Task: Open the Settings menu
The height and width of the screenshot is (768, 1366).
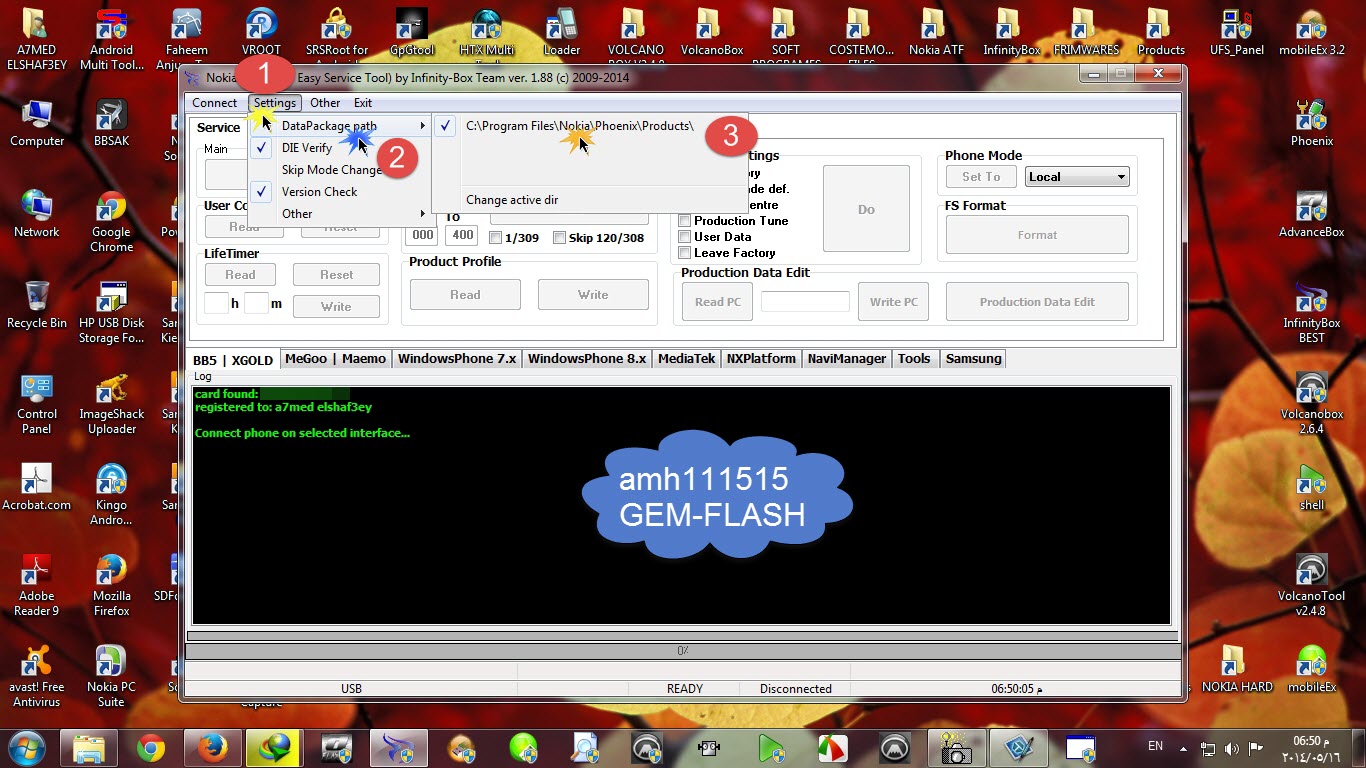Action: pyautogui.click(x=274, y=103)
